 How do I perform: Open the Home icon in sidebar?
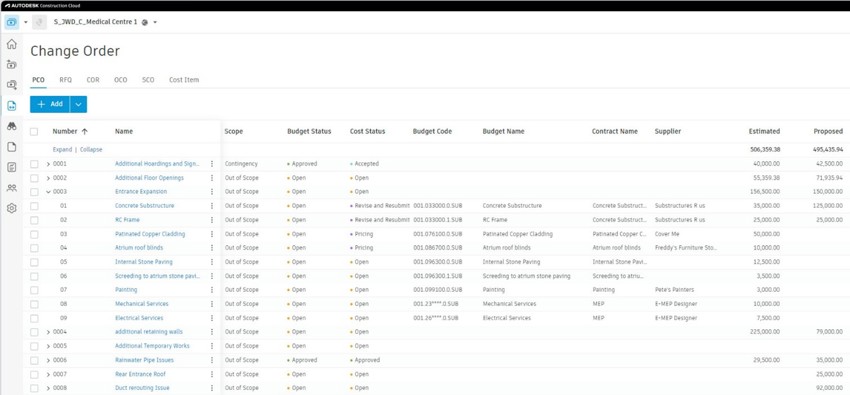coord(11,44)
